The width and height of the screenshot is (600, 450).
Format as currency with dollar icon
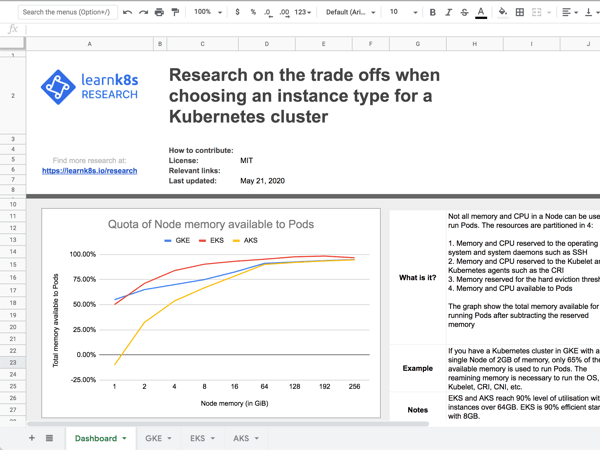click(238, 12)
